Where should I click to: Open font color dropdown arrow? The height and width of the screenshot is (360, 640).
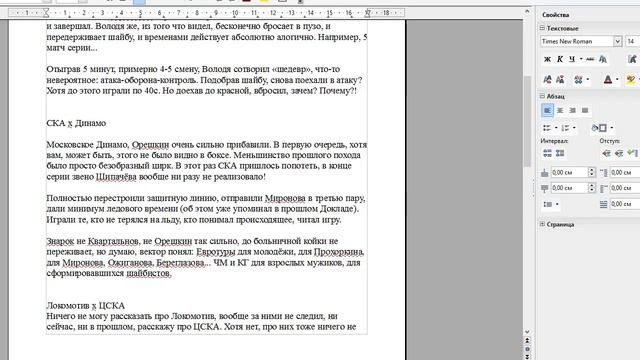[x=617, y=79]
